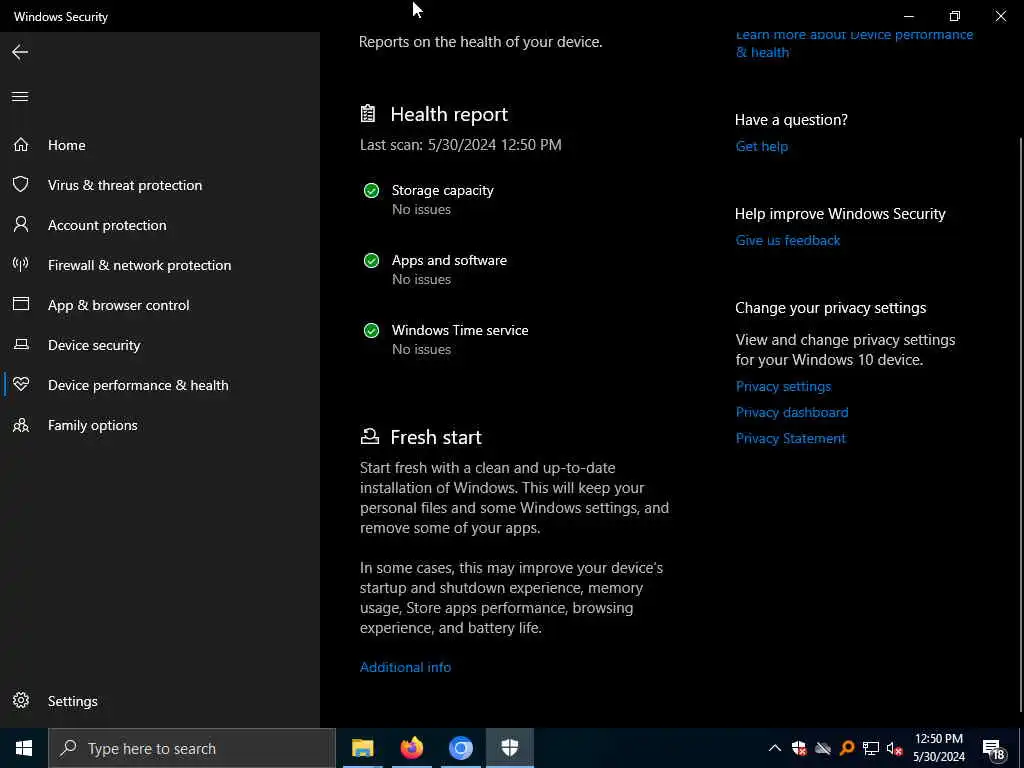Image resolution: width=1024 pixels, height=768 pixels.
Task: Click the orange search tray icon
Action: pos(846,748)
